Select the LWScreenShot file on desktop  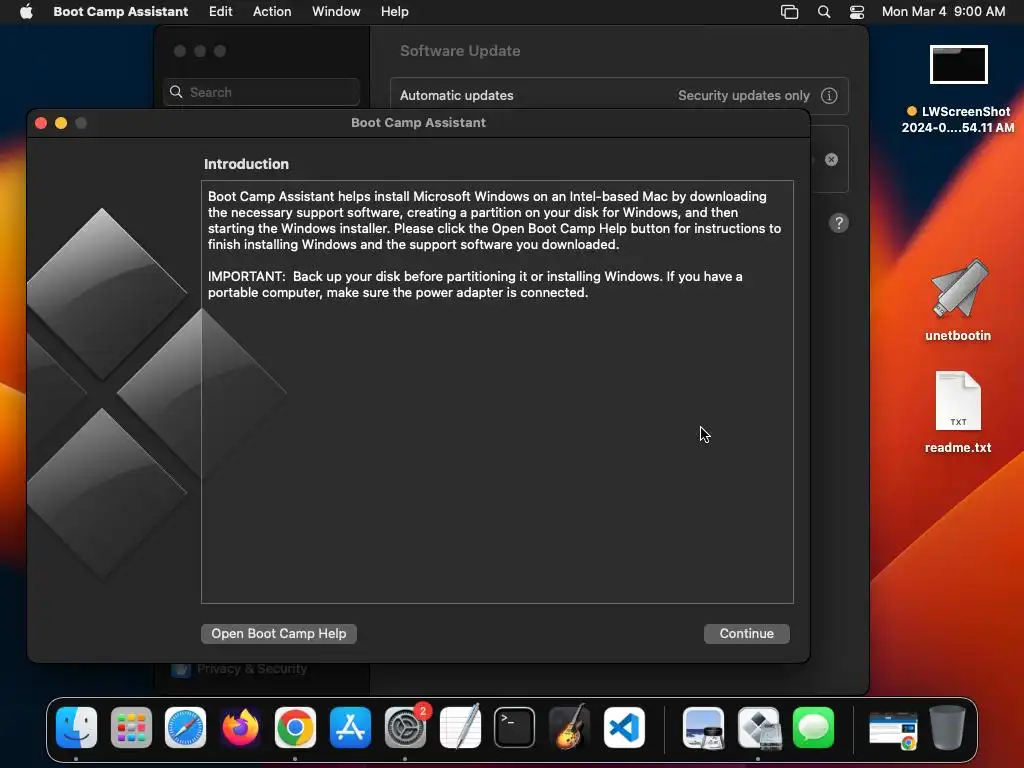click(958, 89)
